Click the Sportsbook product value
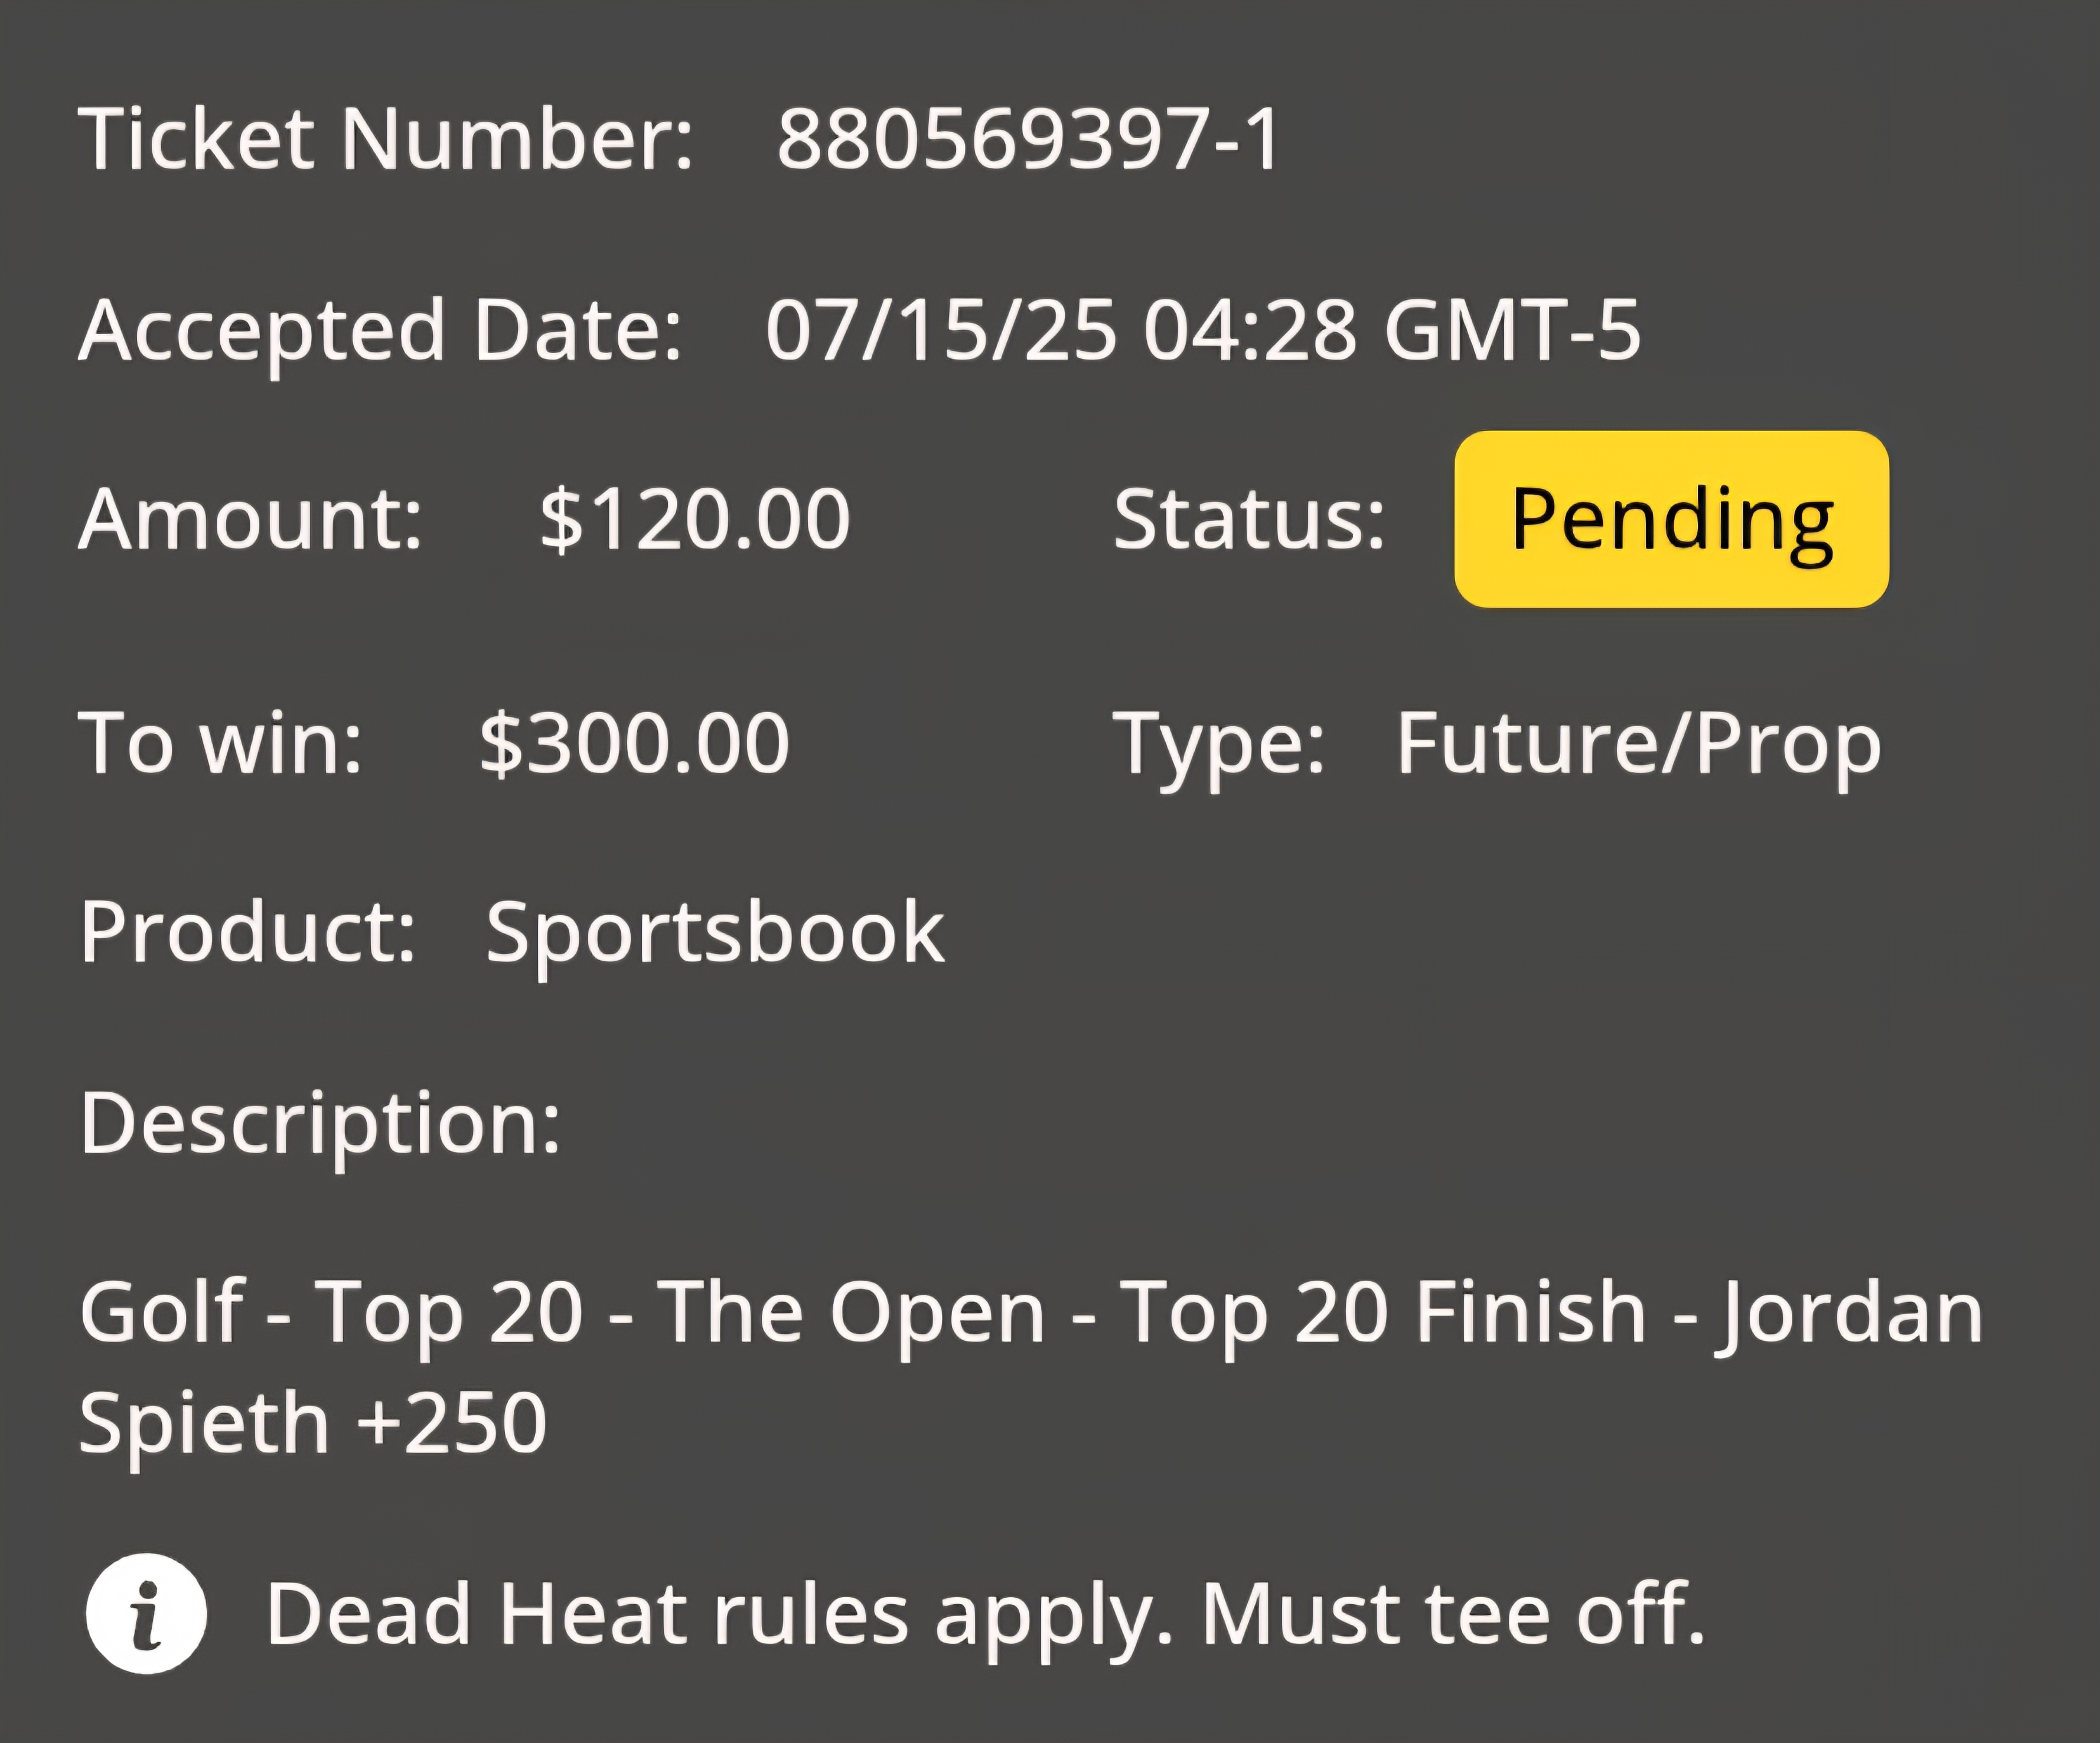2100x1743 pixels. tap(715, 933)
